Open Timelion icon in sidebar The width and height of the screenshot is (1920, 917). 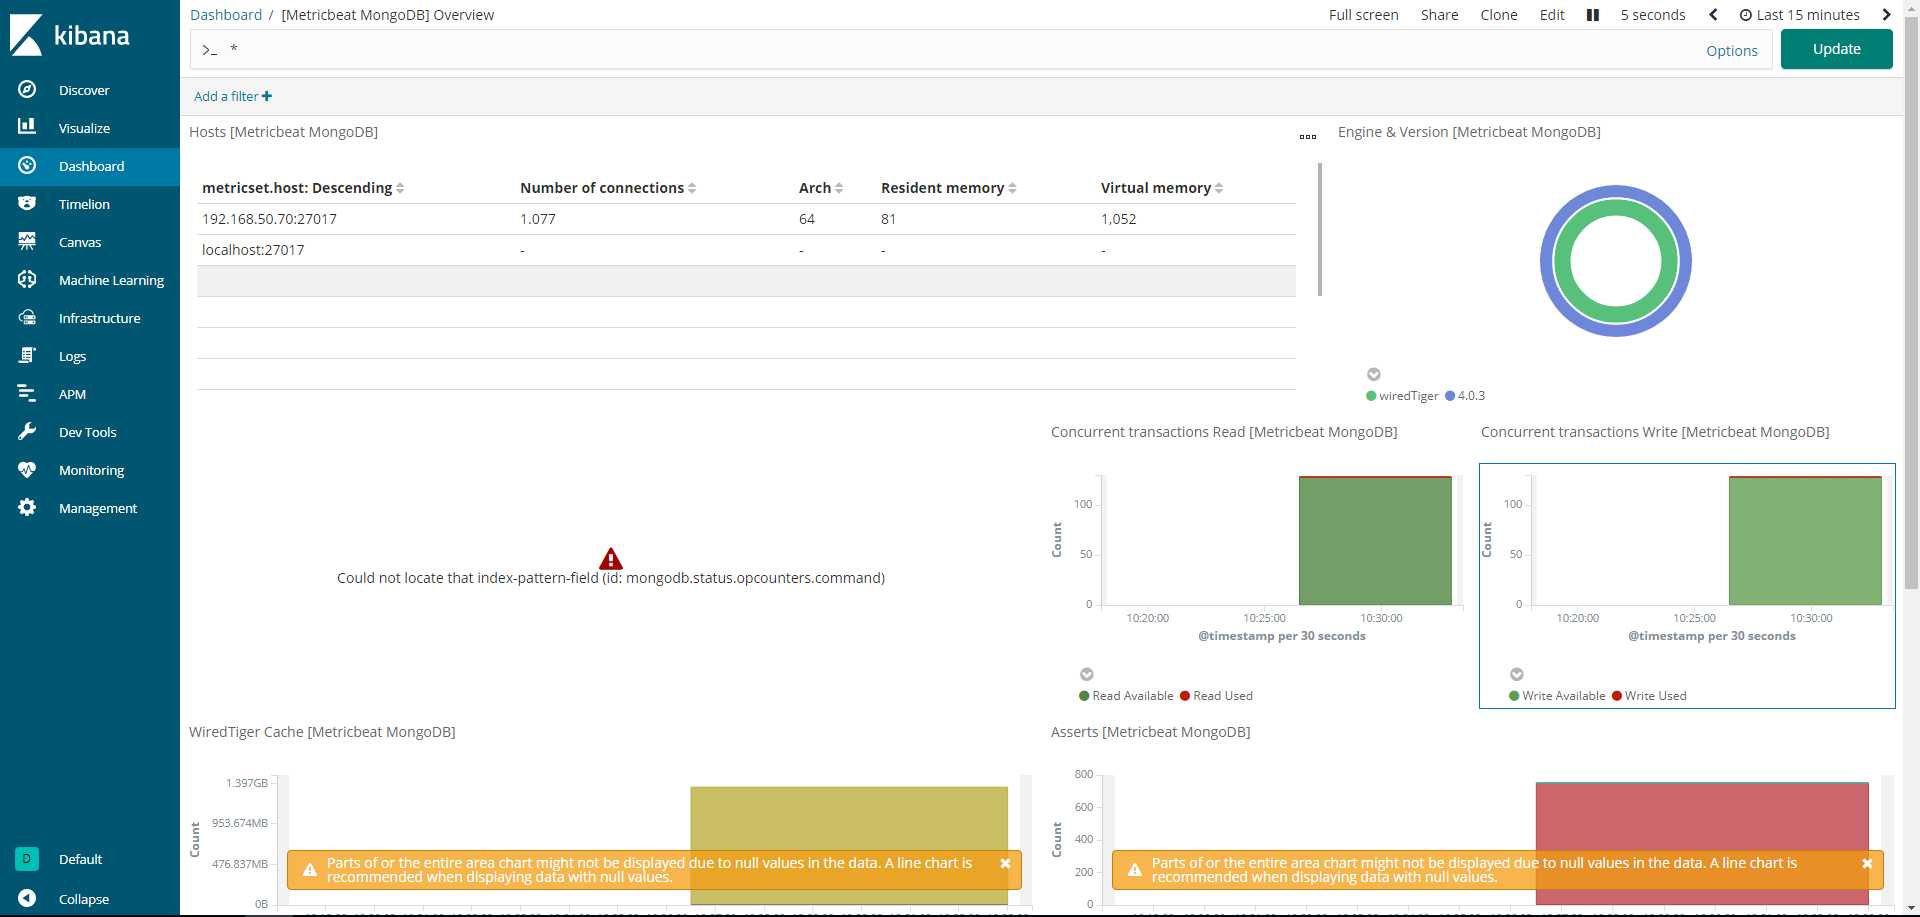[27, 203]
